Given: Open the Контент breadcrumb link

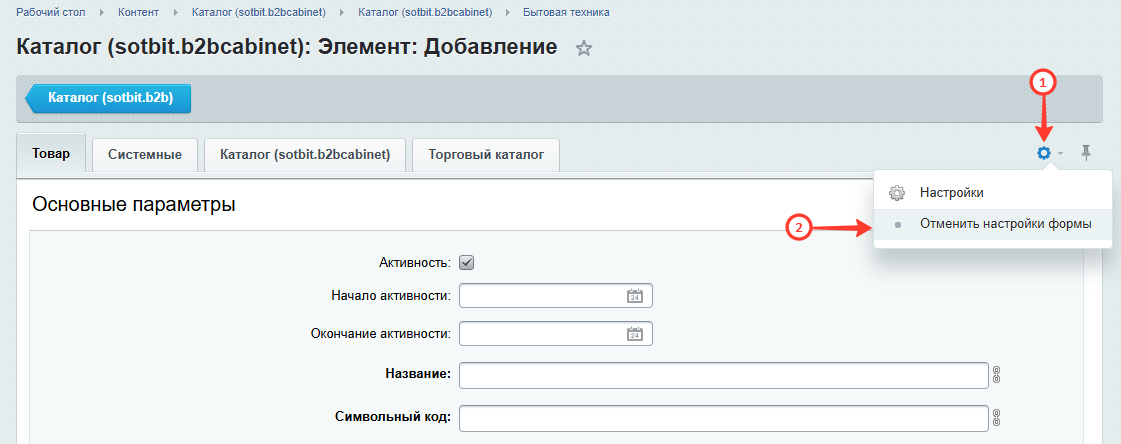Looking at the screenshot, I should click(139, 13).
